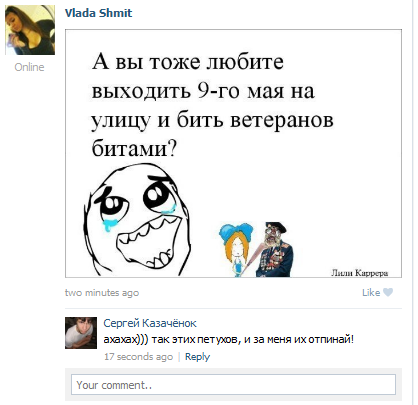This screenshot has width=418, height=405.
Task: Click Reply on Сергей's comment
Action: (197, 357)
